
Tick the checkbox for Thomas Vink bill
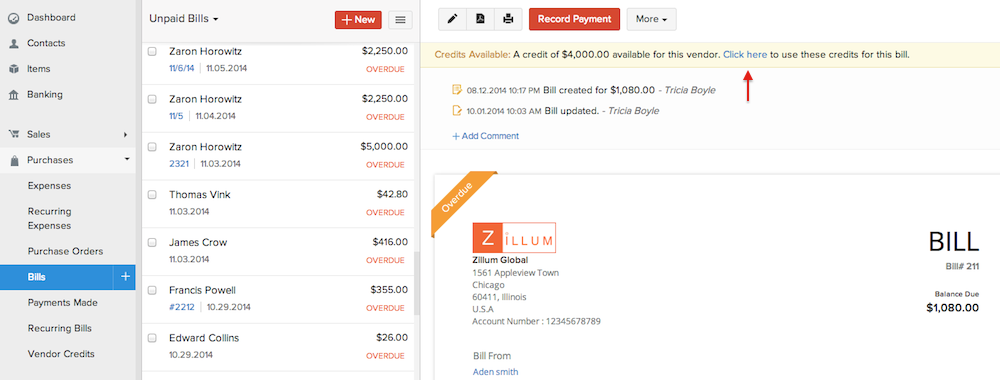[x=152, y=194]
